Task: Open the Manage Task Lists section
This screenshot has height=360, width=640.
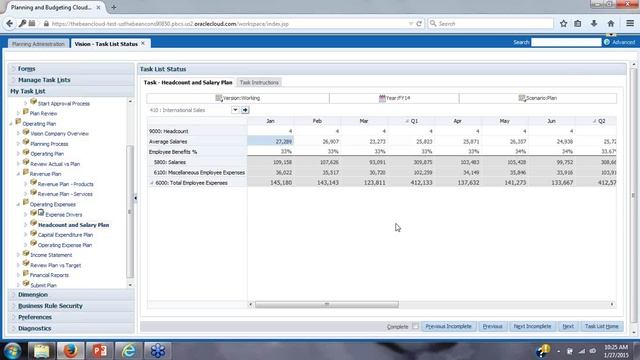Action: pos(71,80)
